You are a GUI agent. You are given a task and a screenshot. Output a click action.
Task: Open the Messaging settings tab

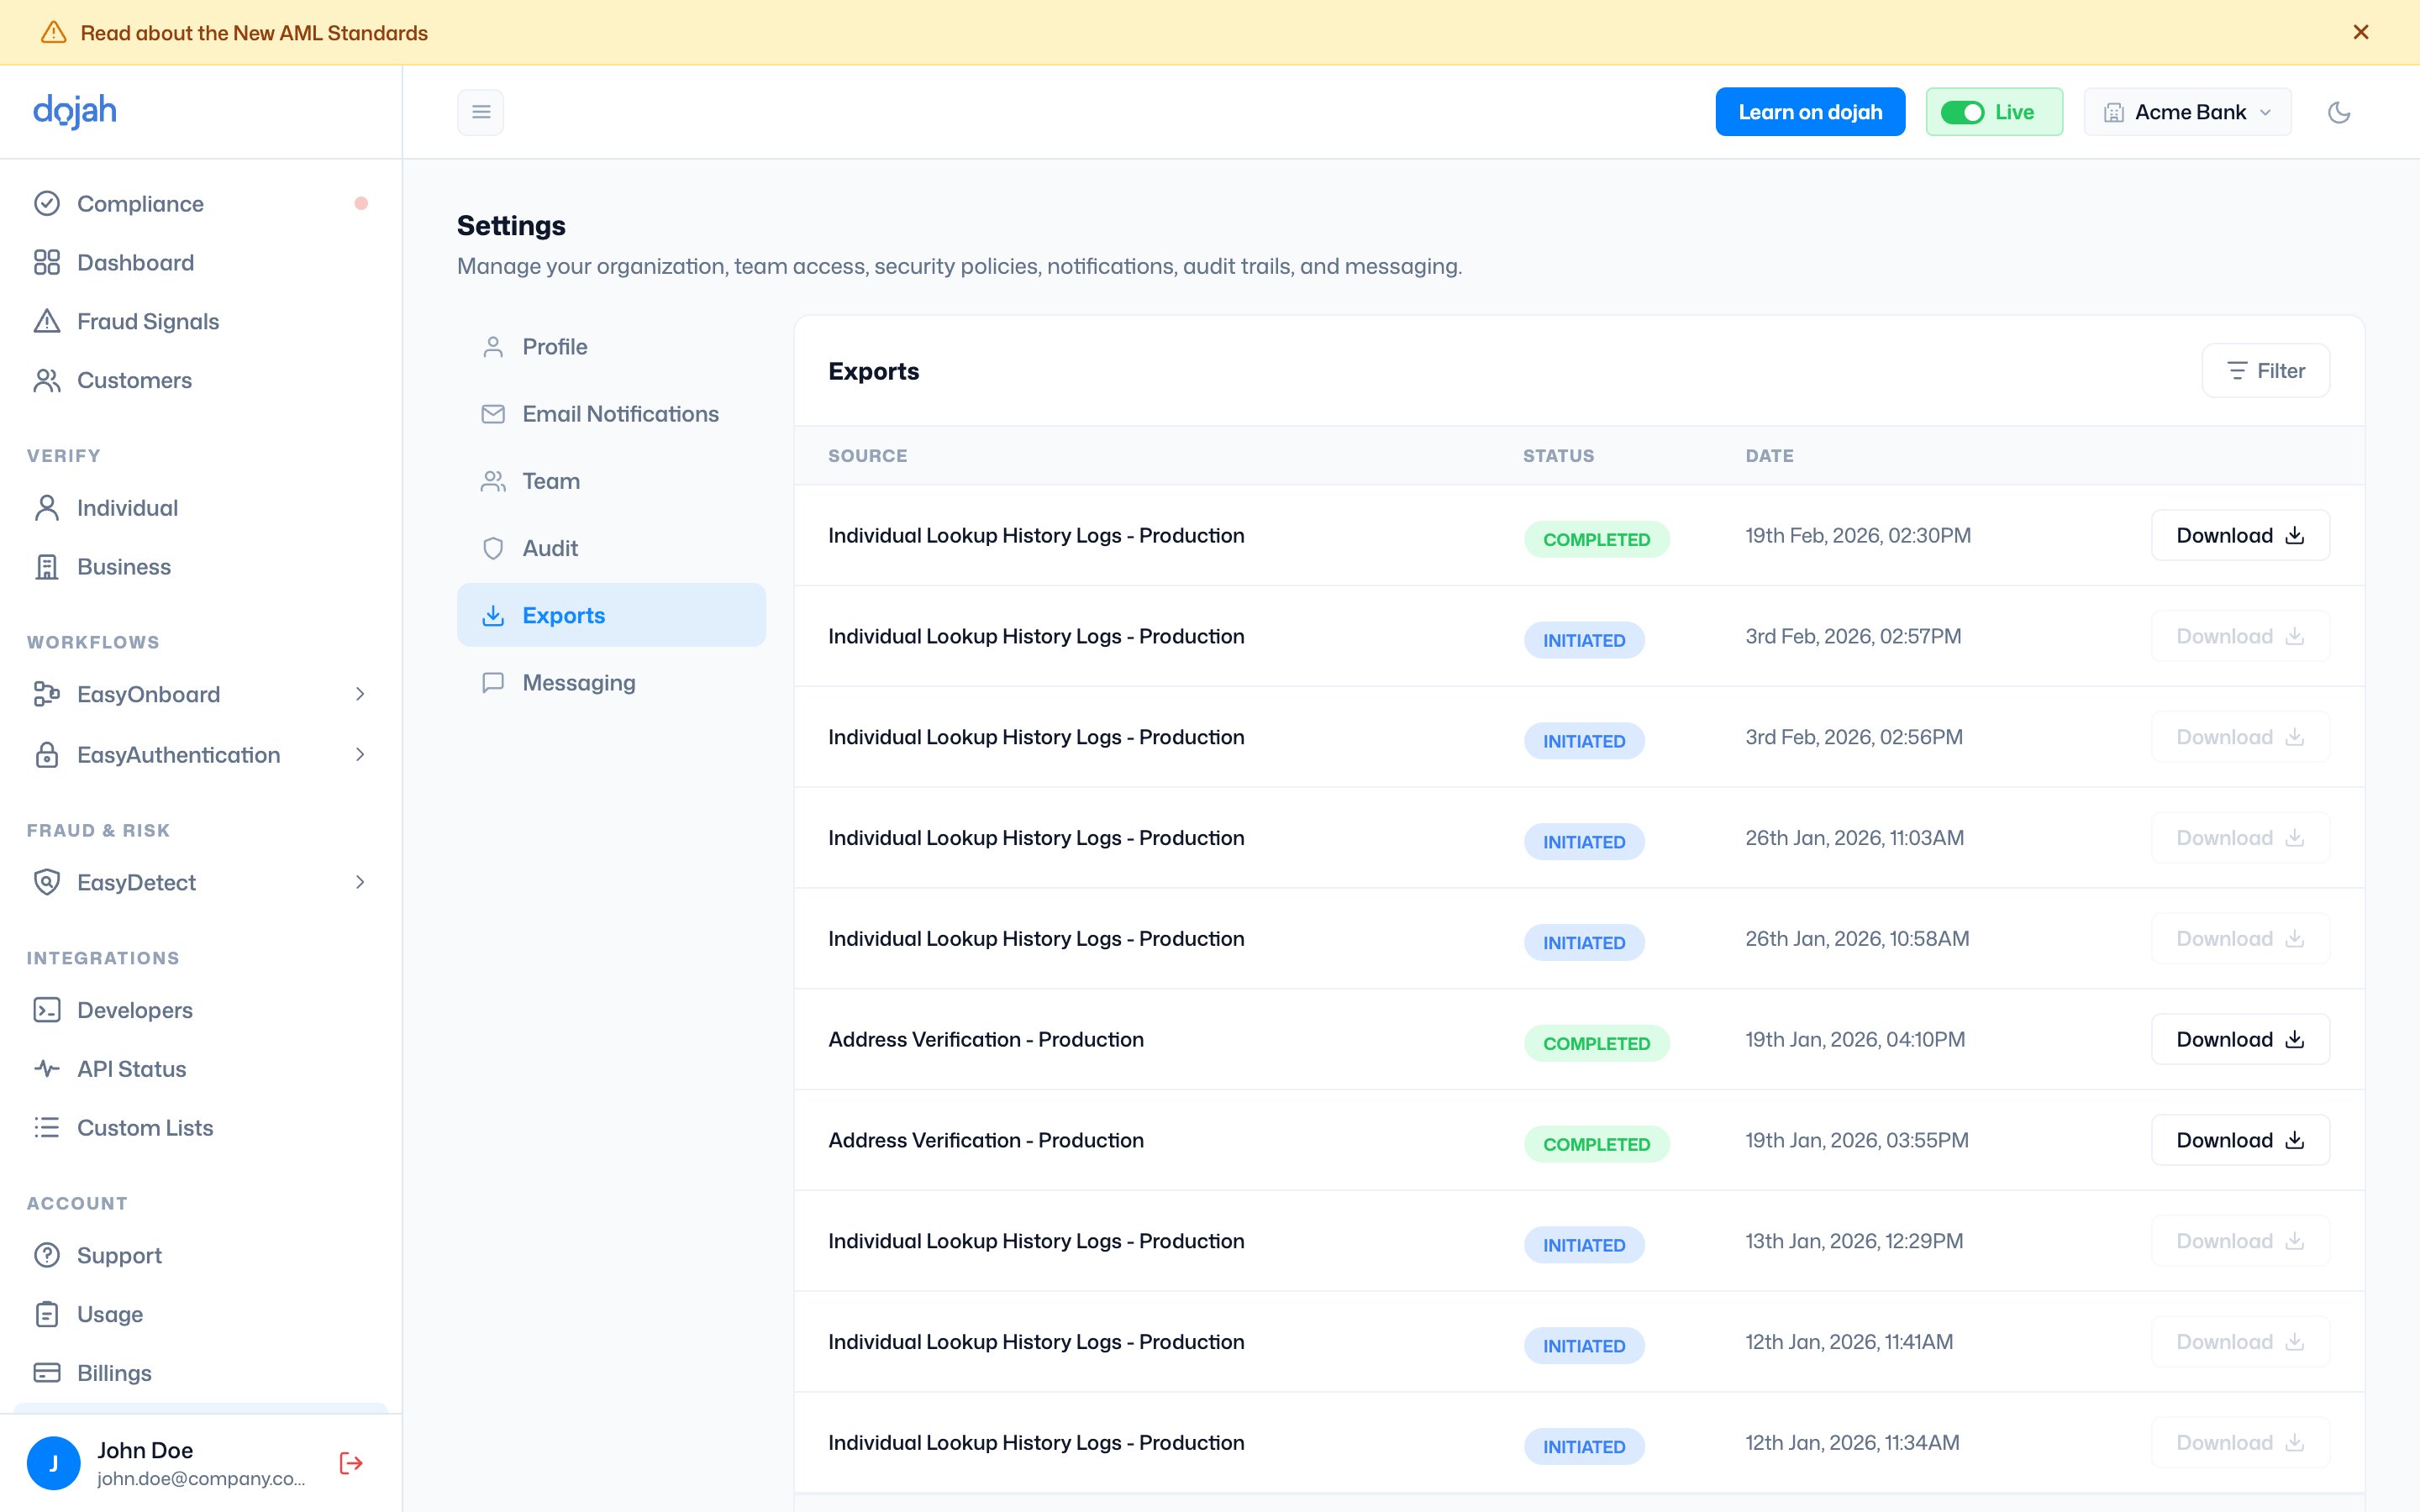(611, 682)
